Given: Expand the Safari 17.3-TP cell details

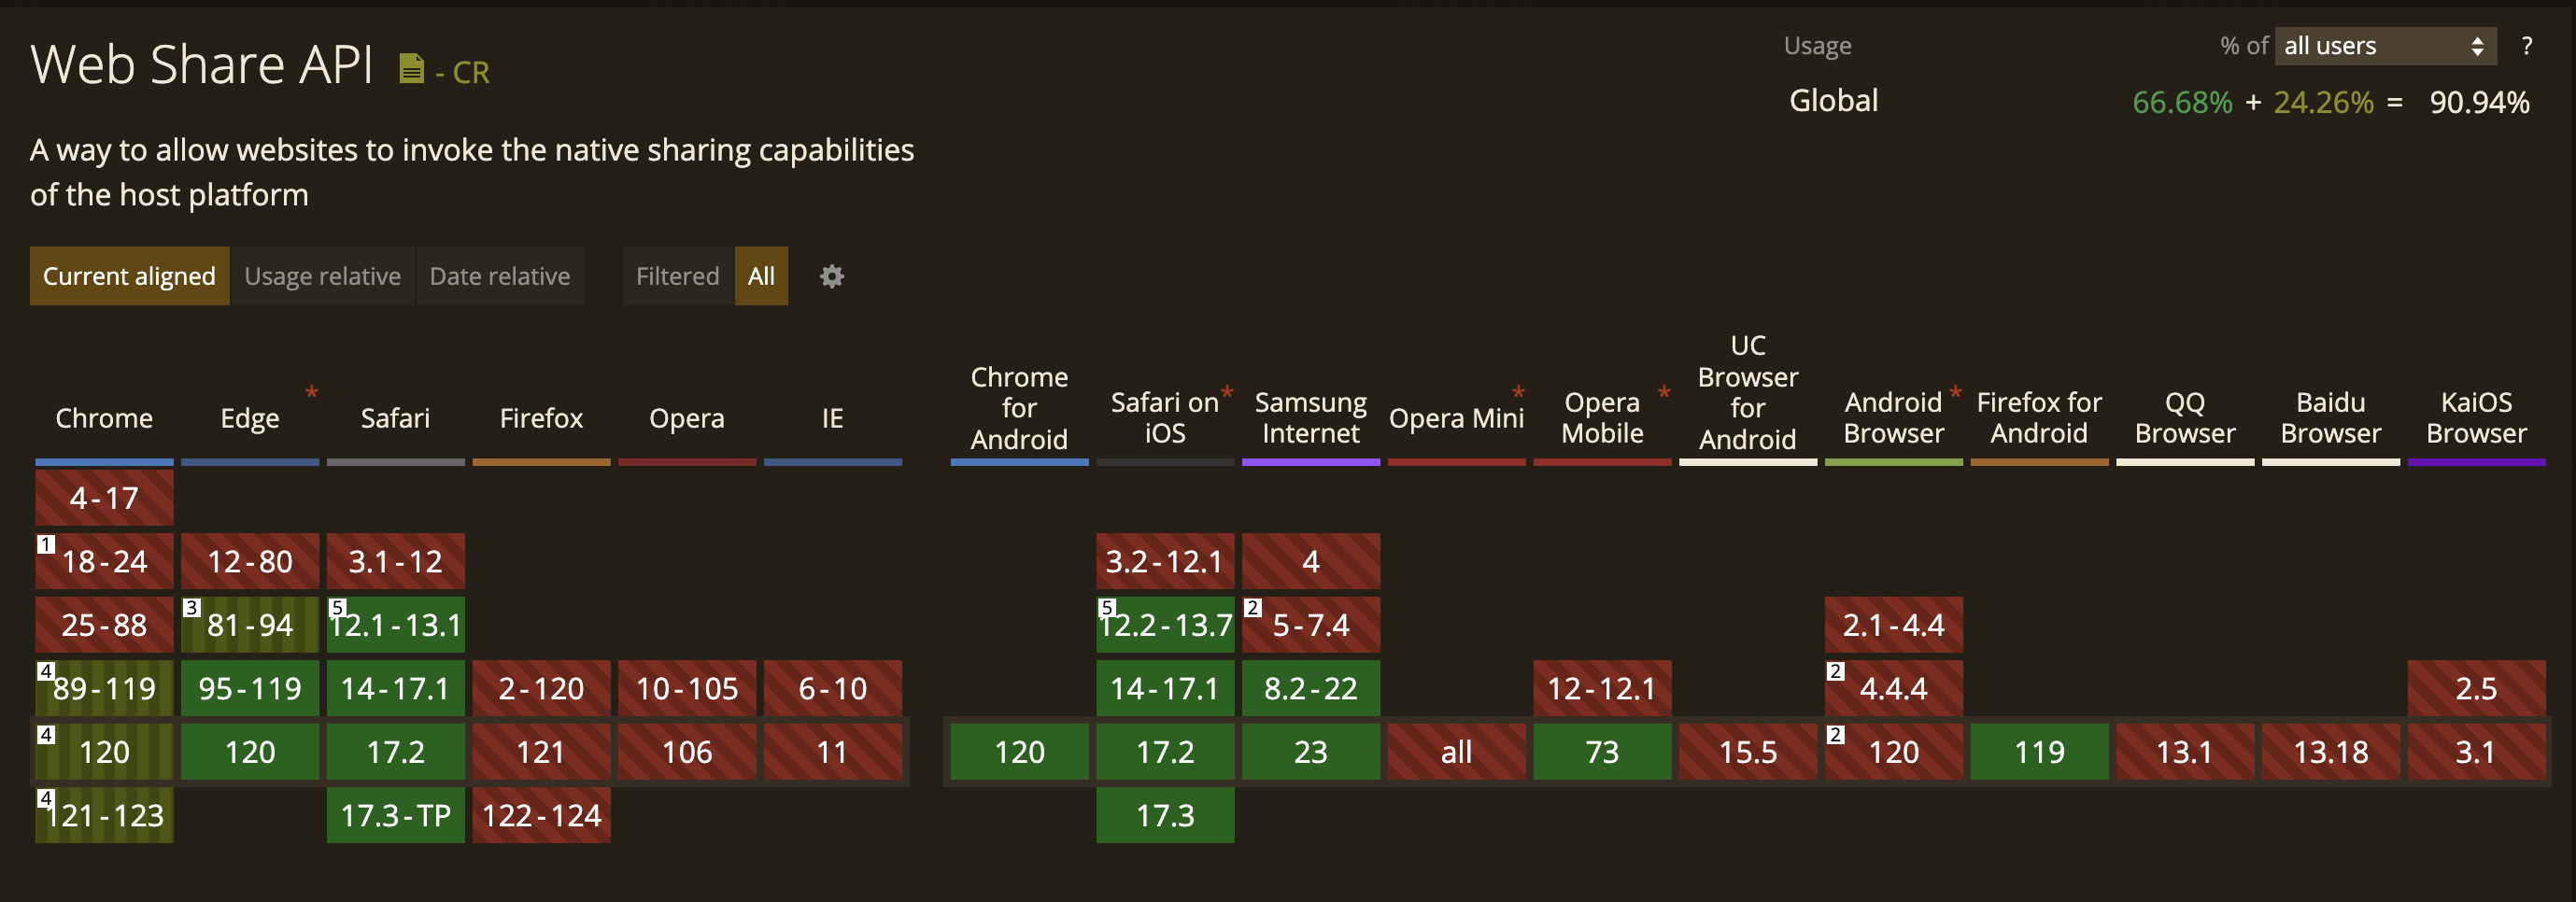Looking at the screenshot, I should (x=395, y=815).
